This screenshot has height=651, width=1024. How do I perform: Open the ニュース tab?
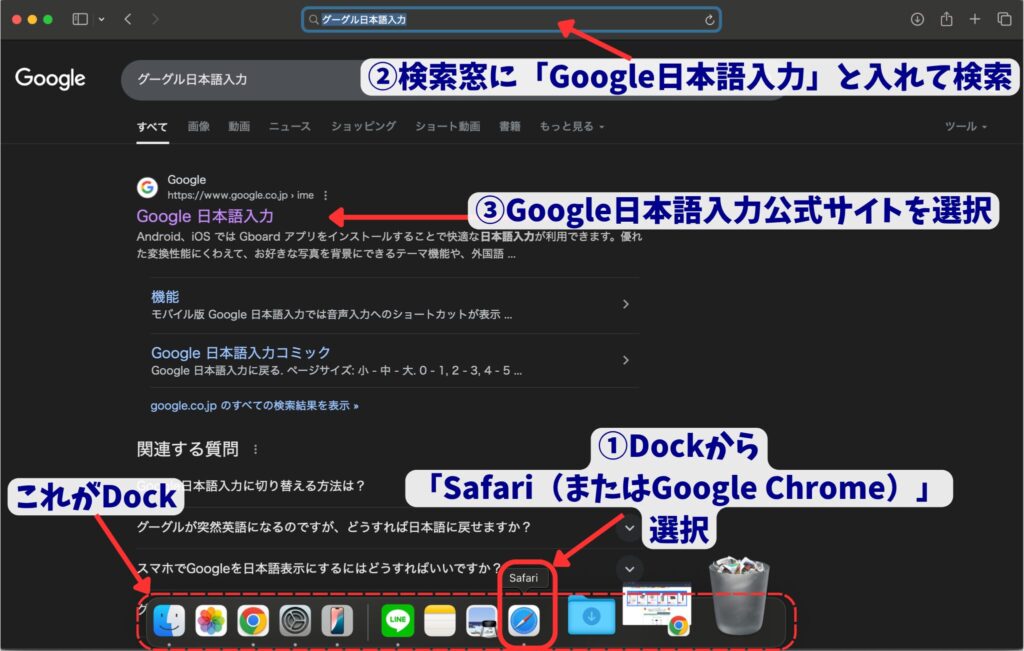click(290, 126)
